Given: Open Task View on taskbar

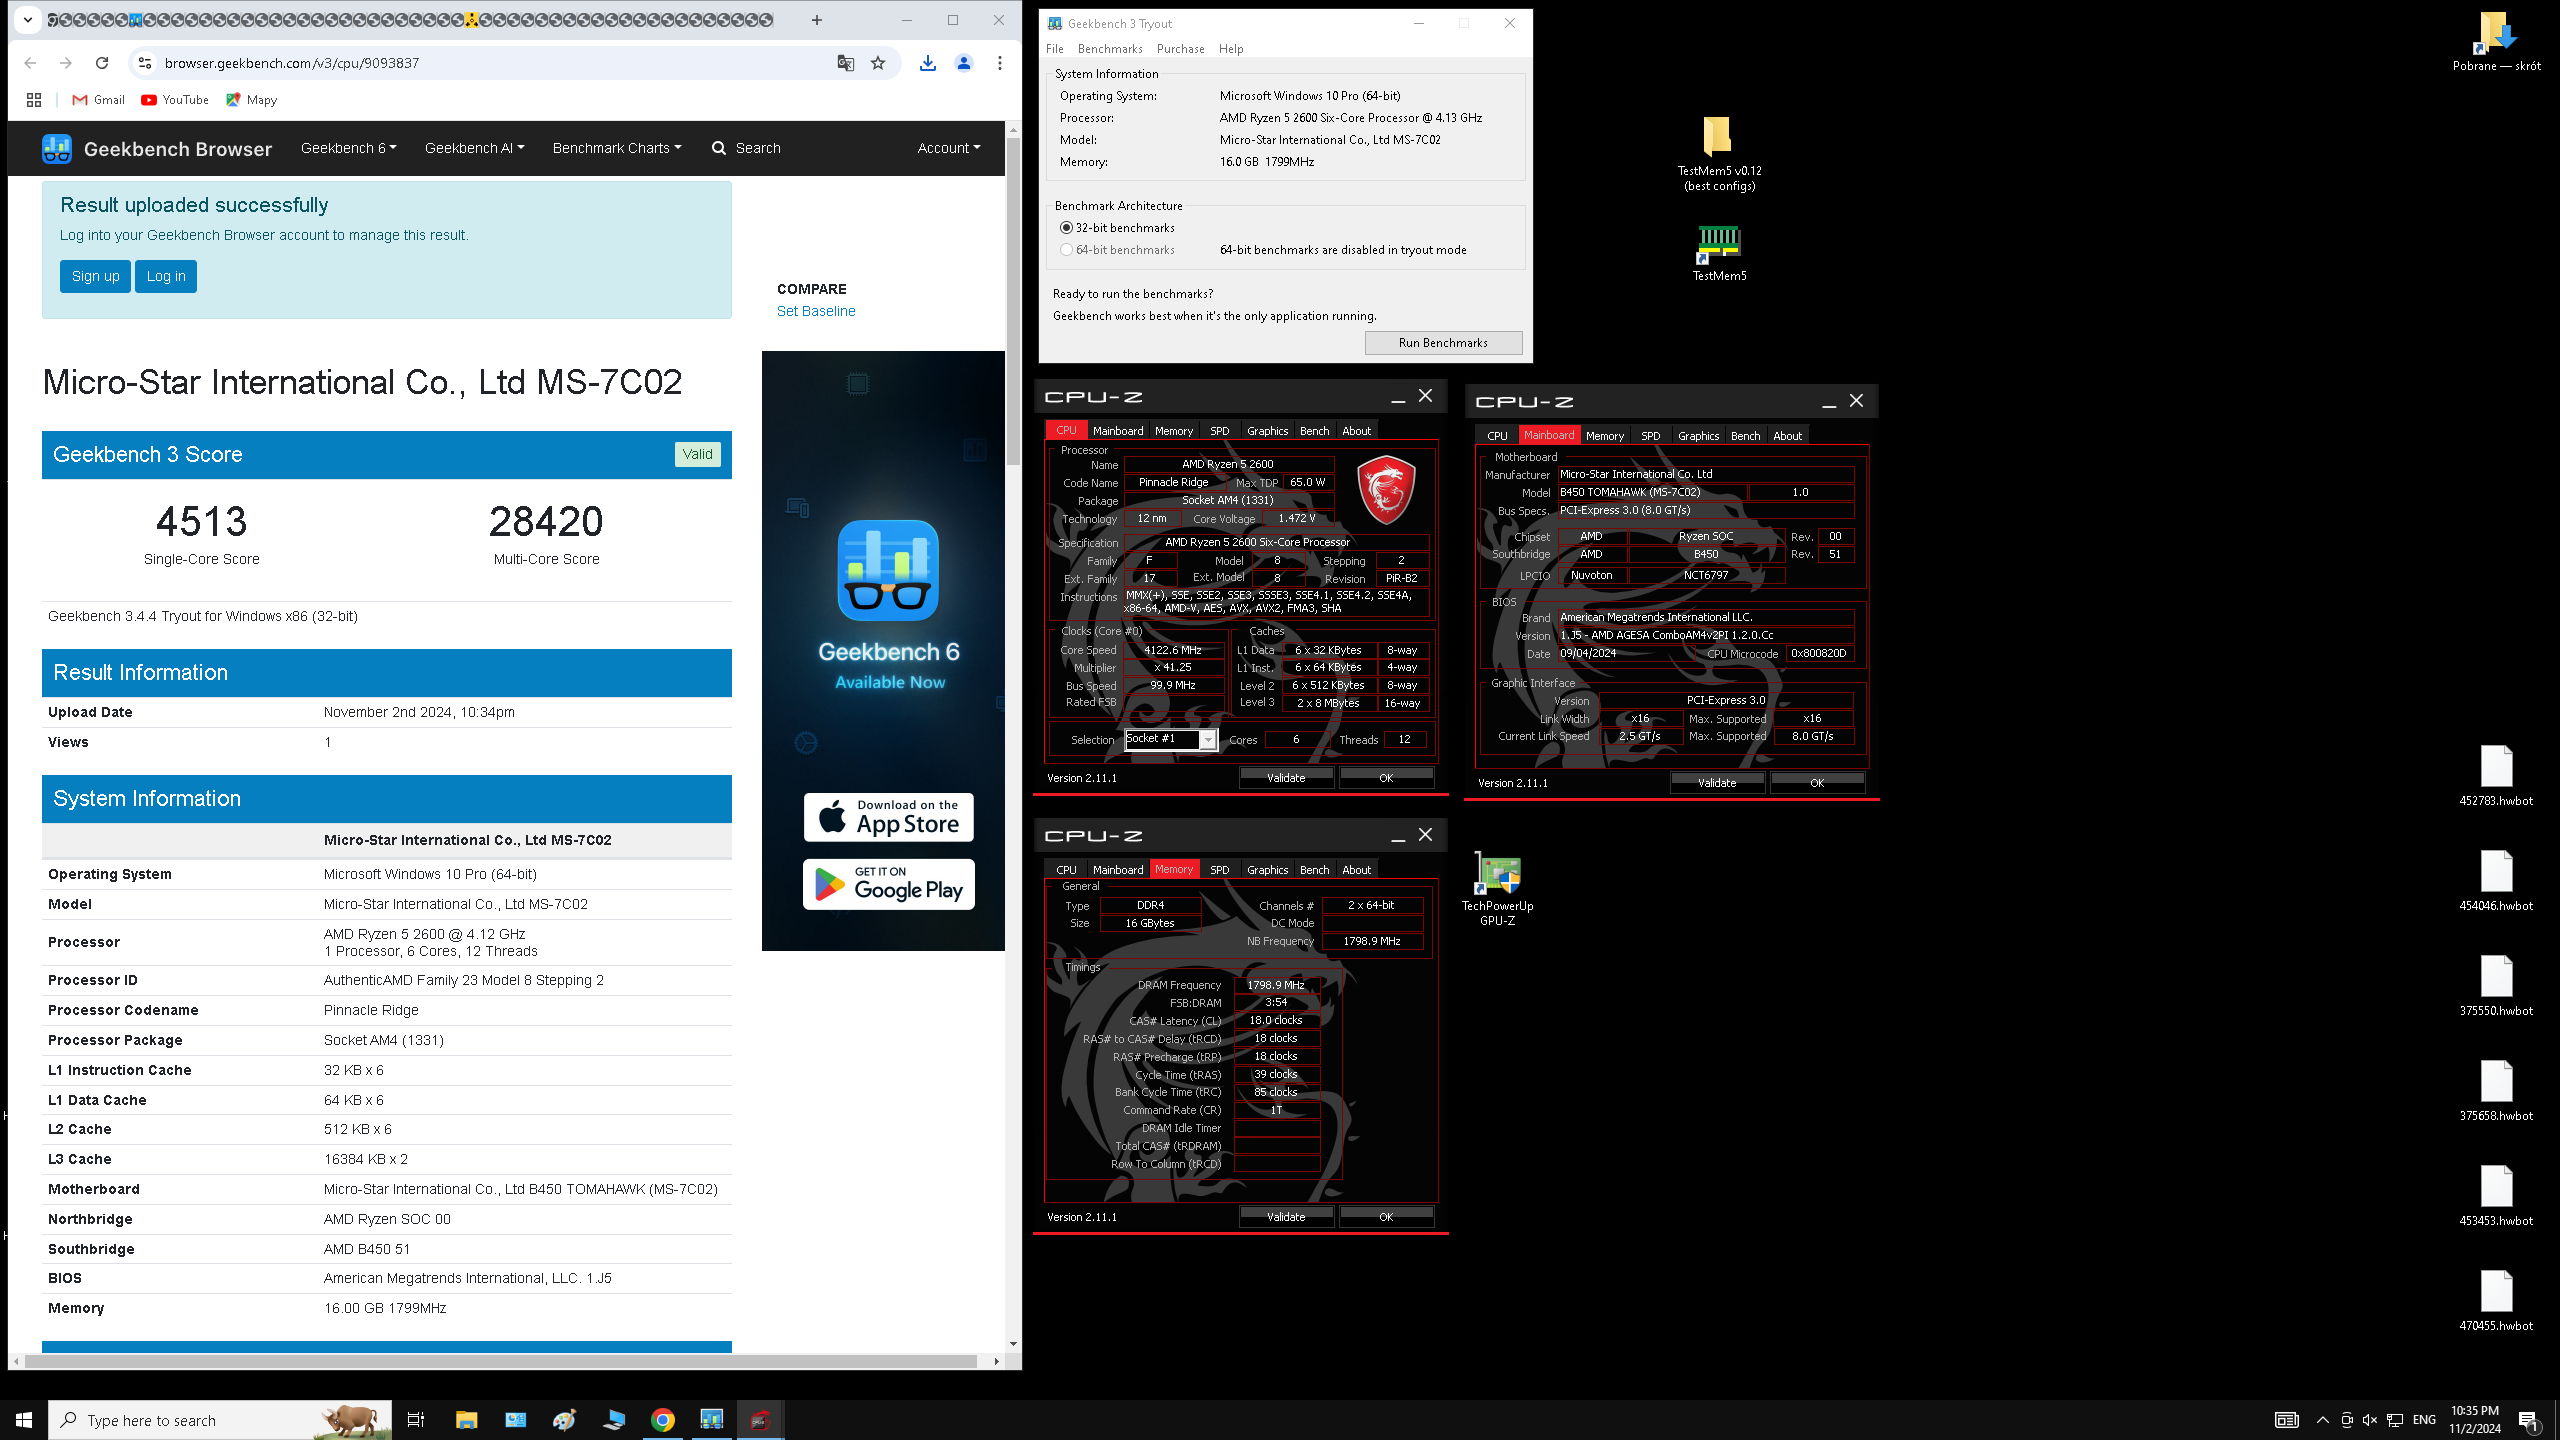Looking at the screenshot, I should coord(416,1420).
